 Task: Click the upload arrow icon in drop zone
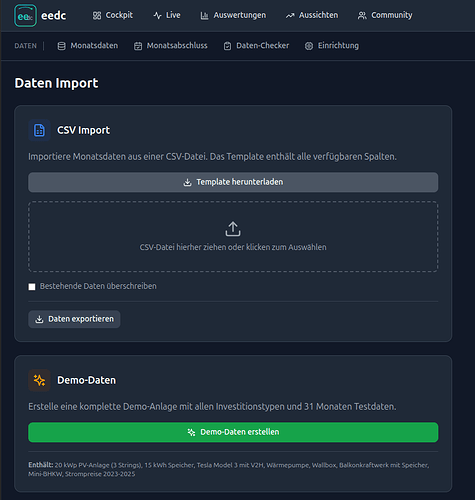coord(233,229)
